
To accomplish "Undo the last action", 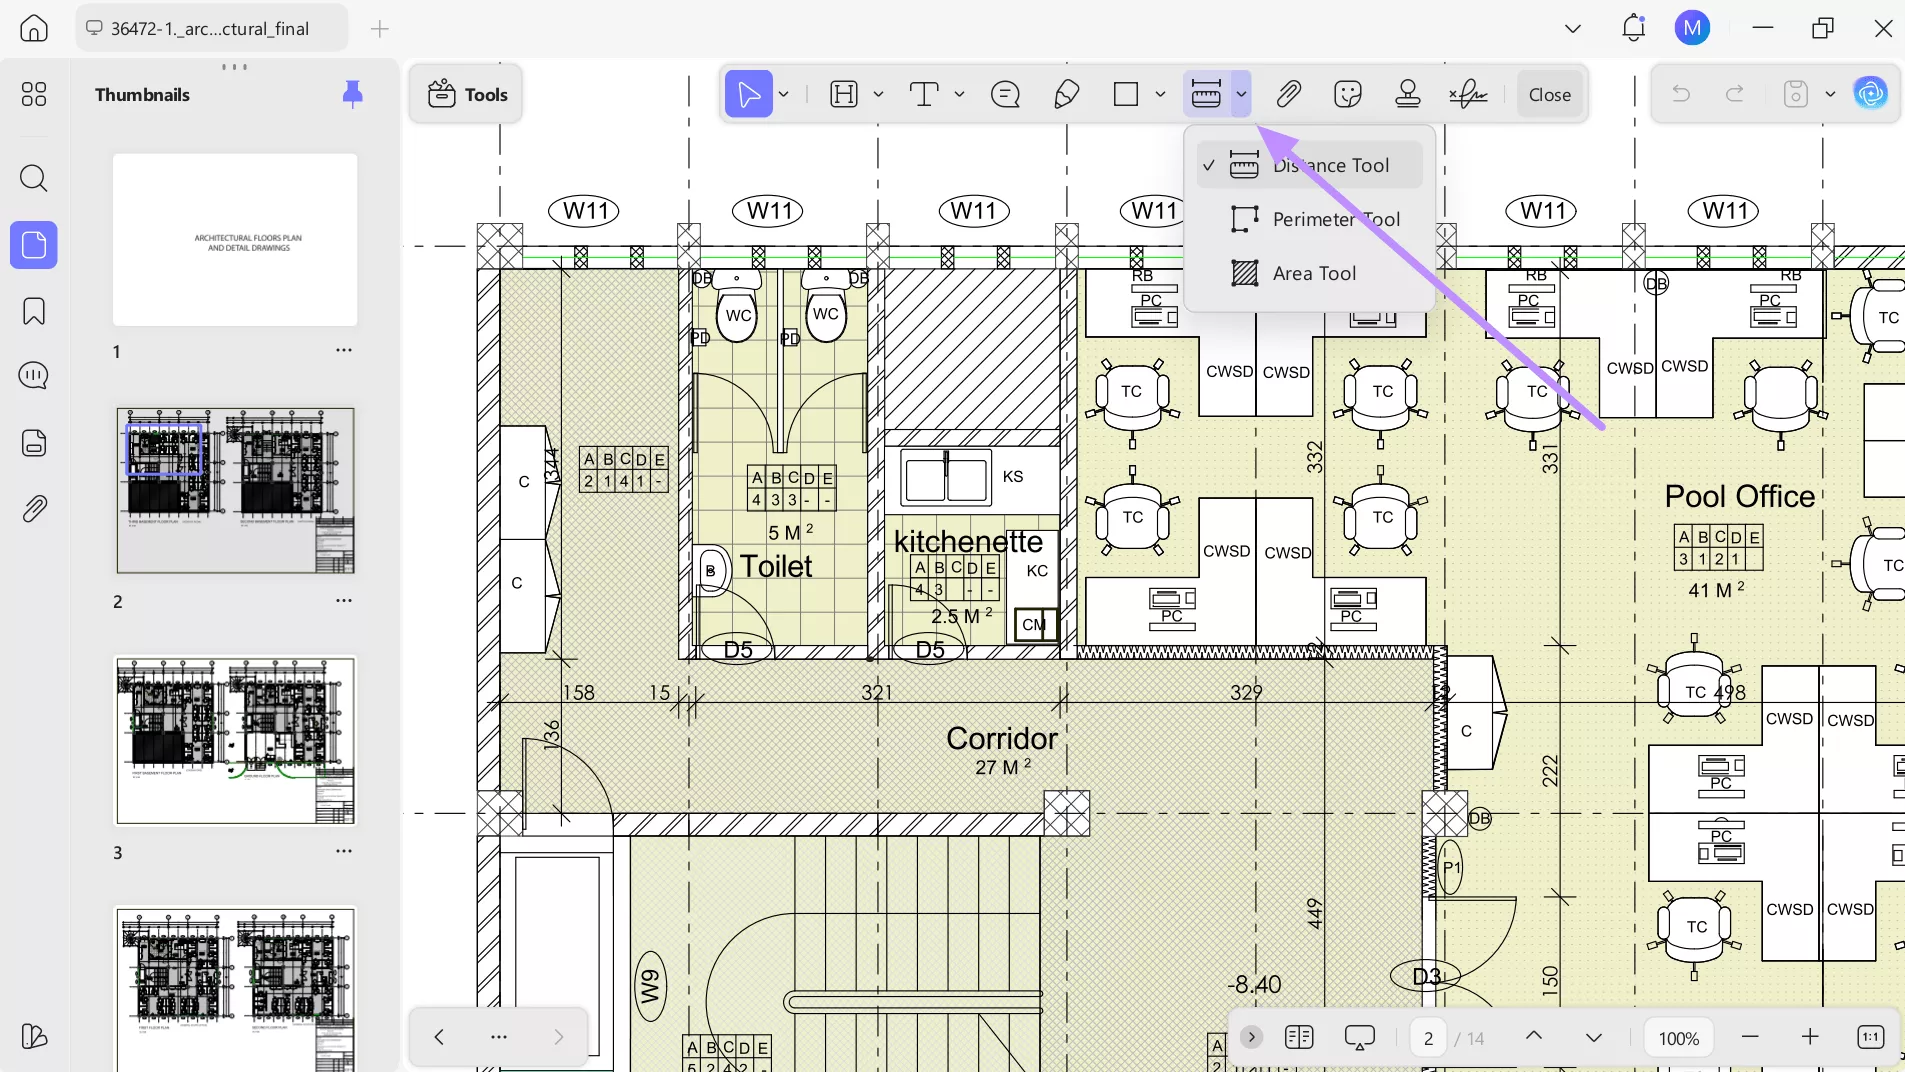I will coord(1681,94).
